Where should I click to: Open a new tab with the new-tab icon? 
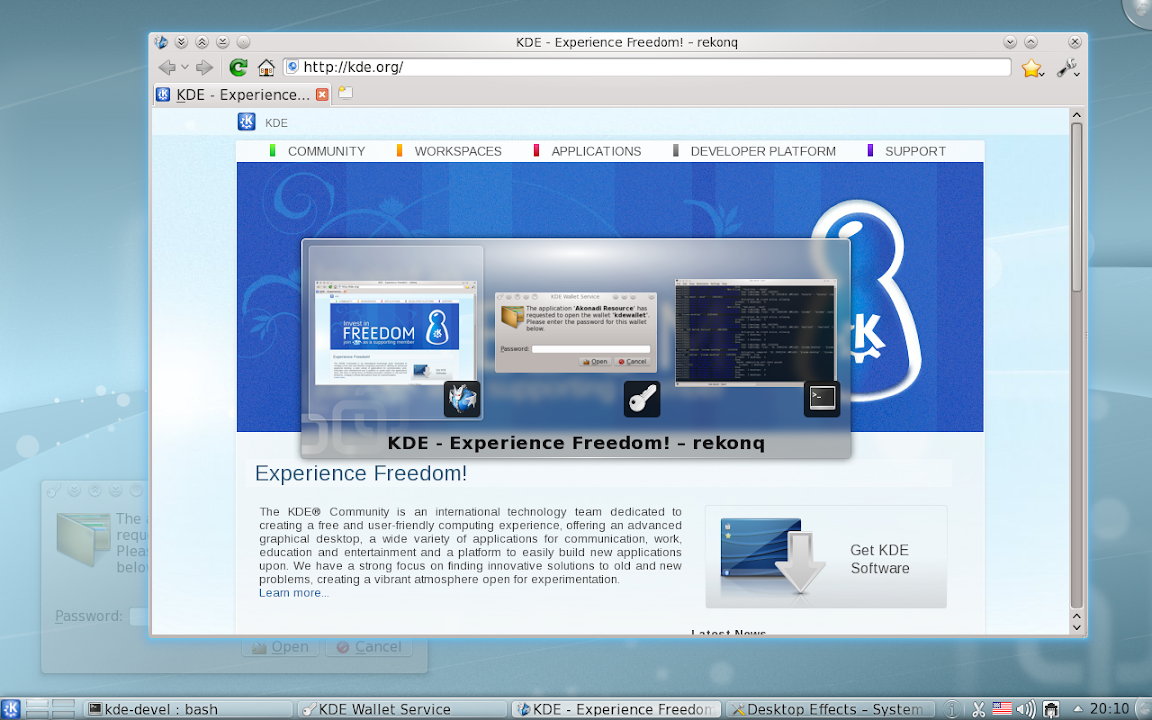tap(345, 93)
